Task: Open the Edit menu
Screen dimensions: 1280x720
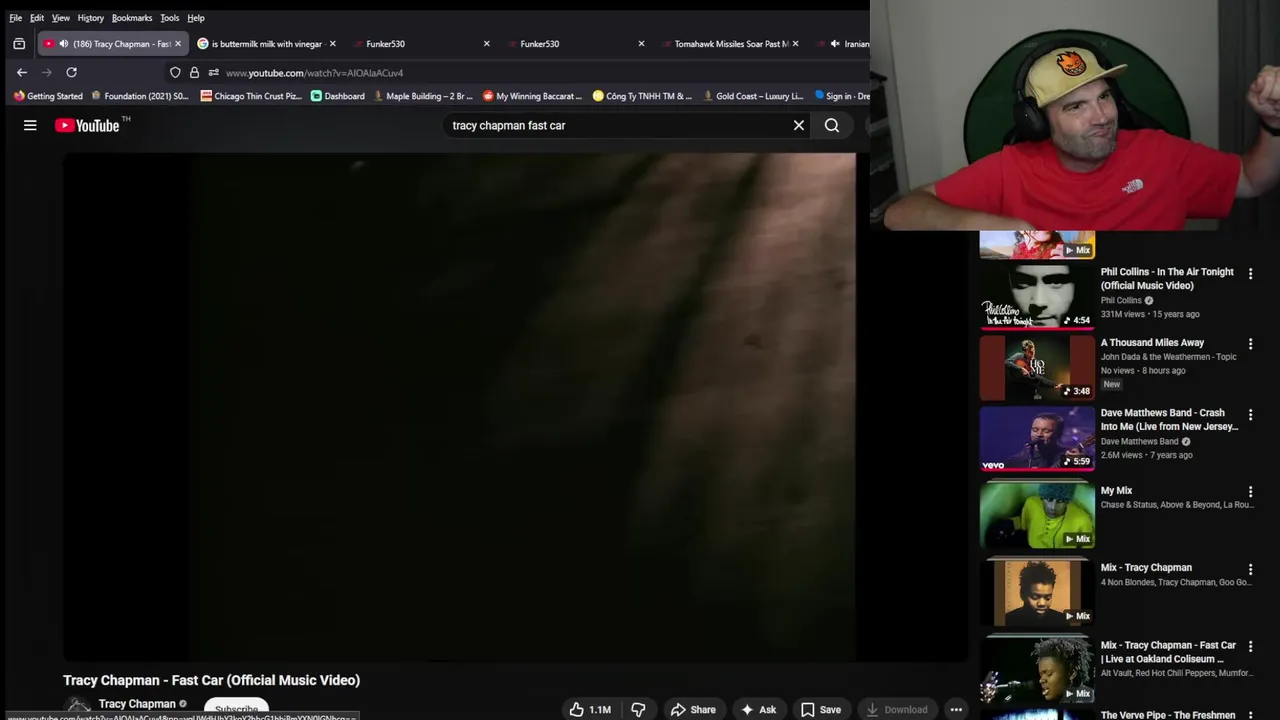Action: point(37,18)
